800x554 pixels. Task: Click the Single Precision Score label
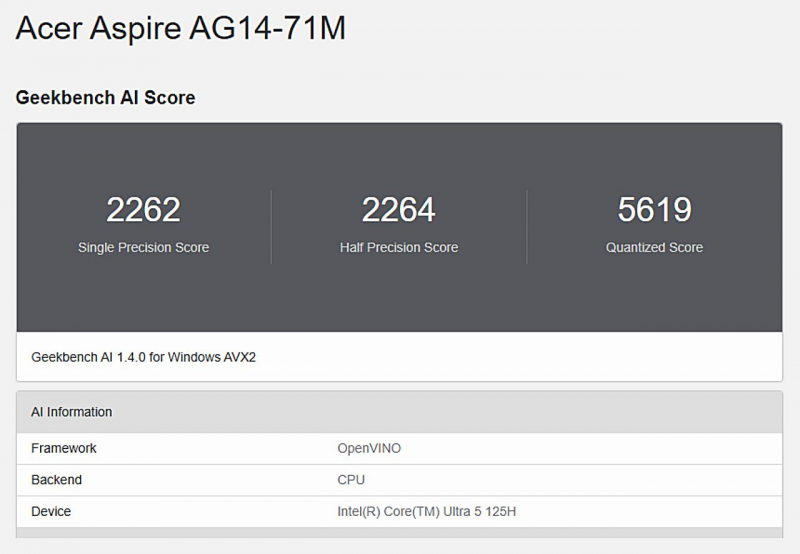143,248
